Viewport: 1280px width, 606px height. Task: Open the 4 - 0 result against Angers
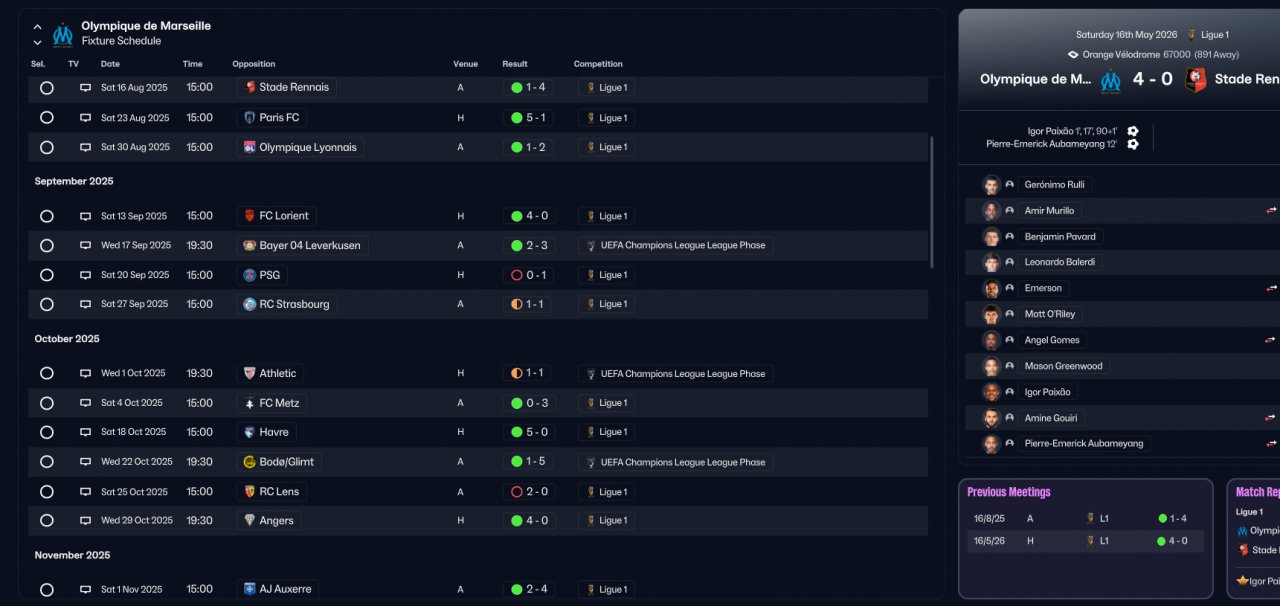click(x=529, y=521)
